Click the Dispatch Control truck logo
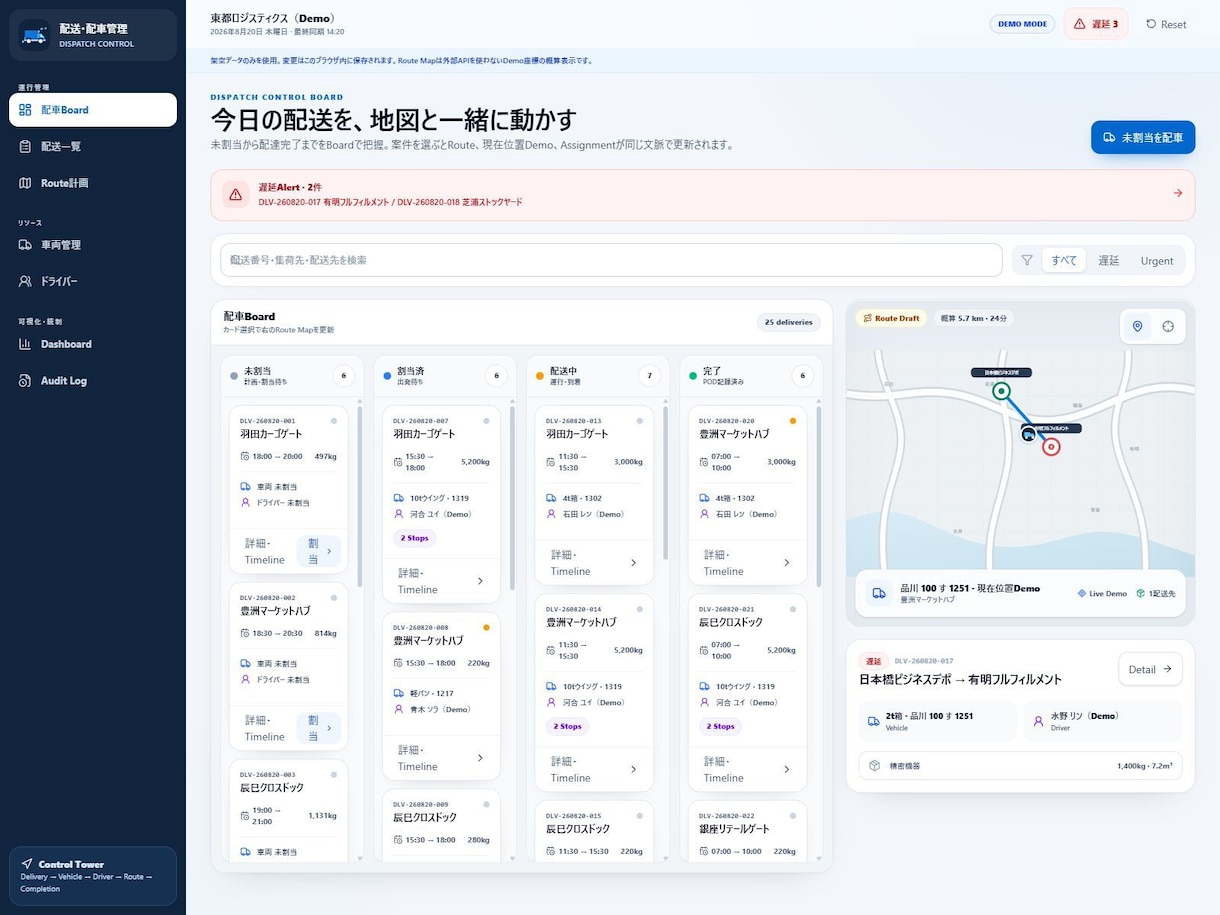Screen dimensions: 1220x915 [33, 36]
